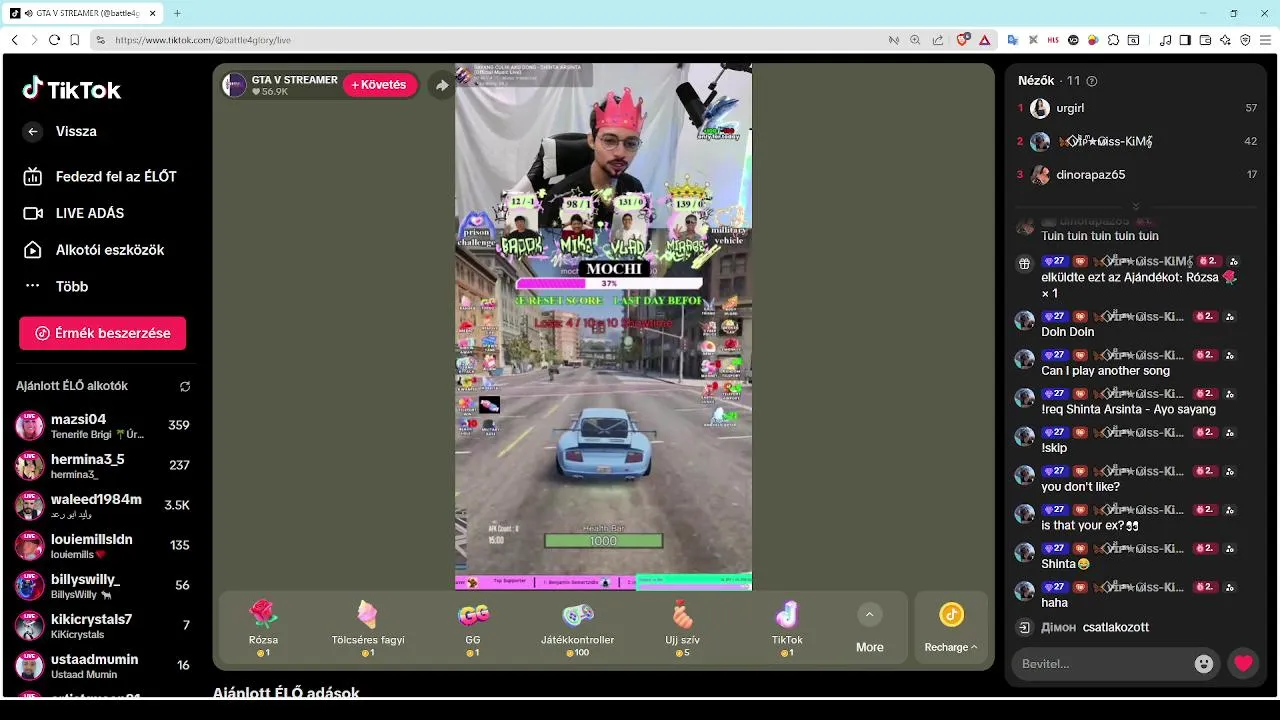Open the emoji picker in chat
This screenshot has width=1280, height=720.
(1204, 663)
